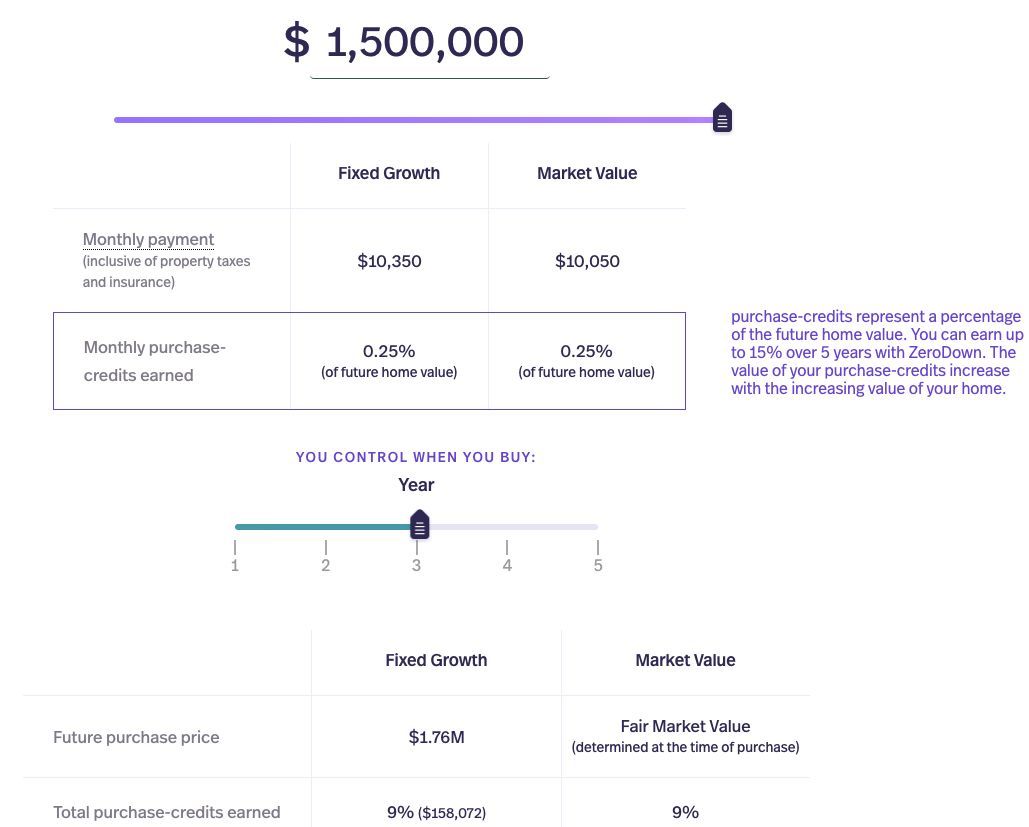Click the 9% ($158,072) purchase-credits value
Screen dimensions: 1029x827
pos(436,812)
